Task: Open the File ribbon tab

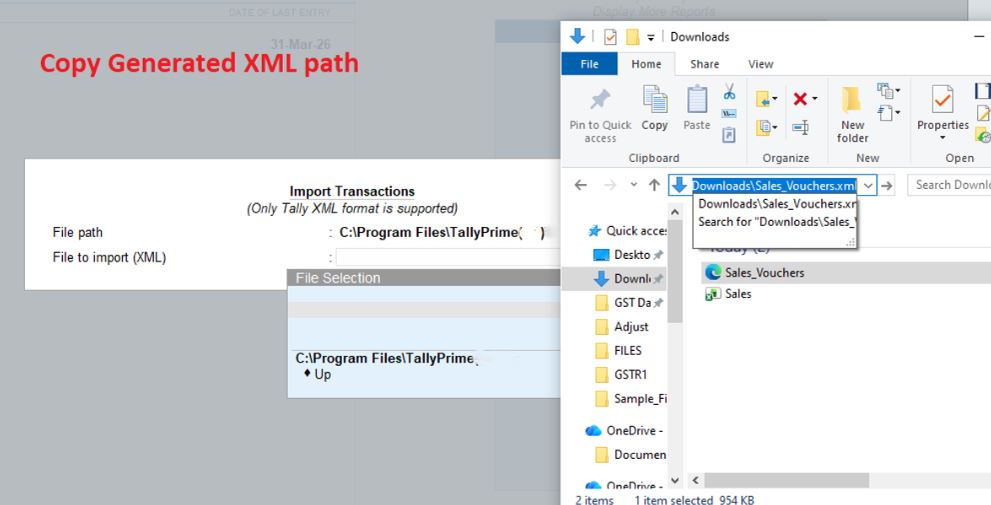Action: 589,64
